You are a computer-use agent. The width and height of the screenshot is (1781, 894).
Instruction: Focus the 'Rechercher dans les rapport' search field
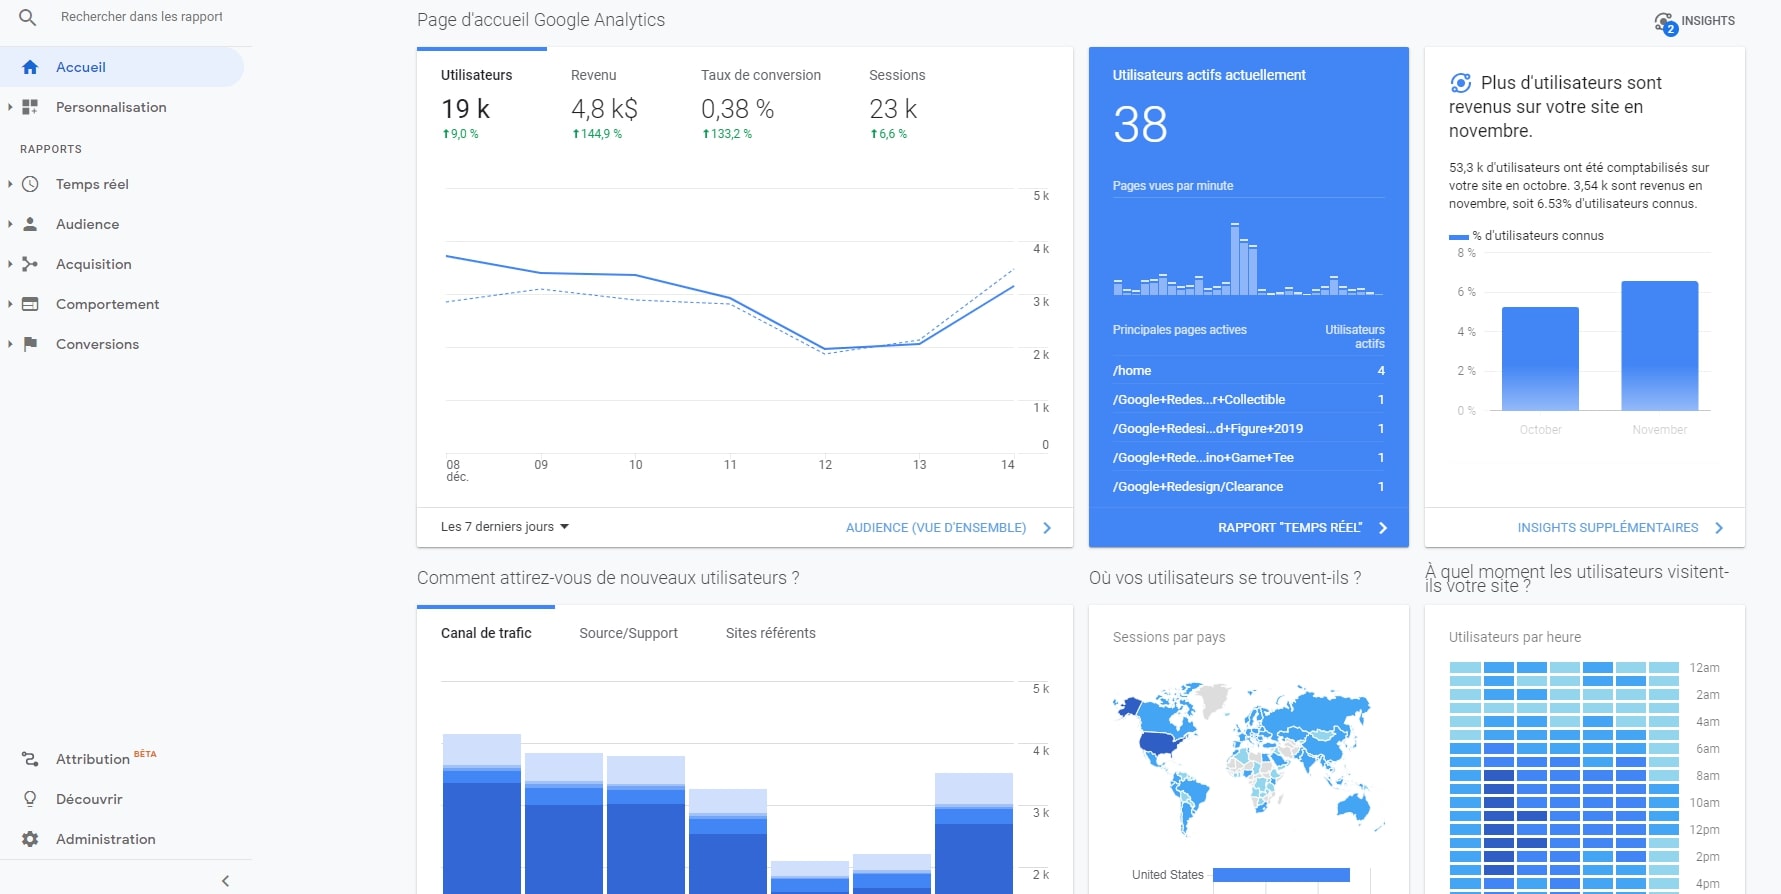tap(141, 17)
